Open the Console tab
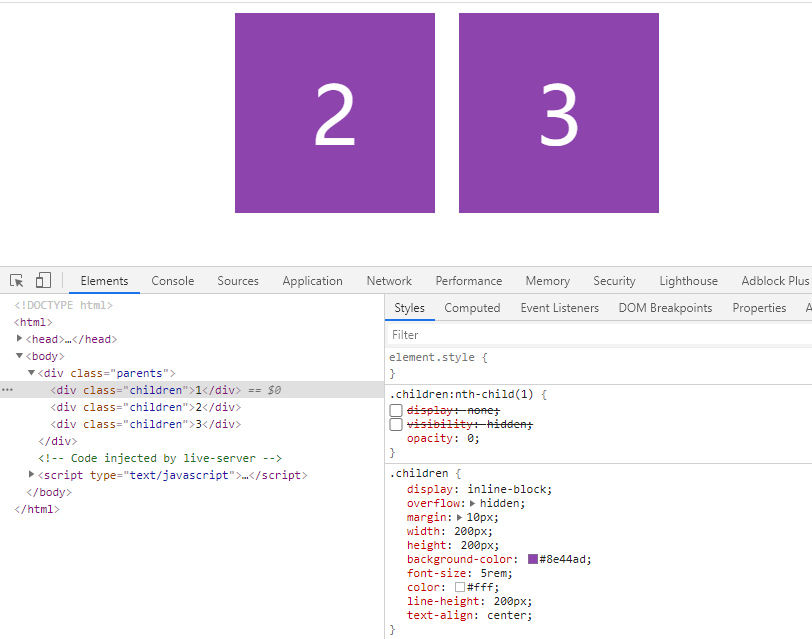Viewport: 812px width, 639px height. click(x=172, y=281)
